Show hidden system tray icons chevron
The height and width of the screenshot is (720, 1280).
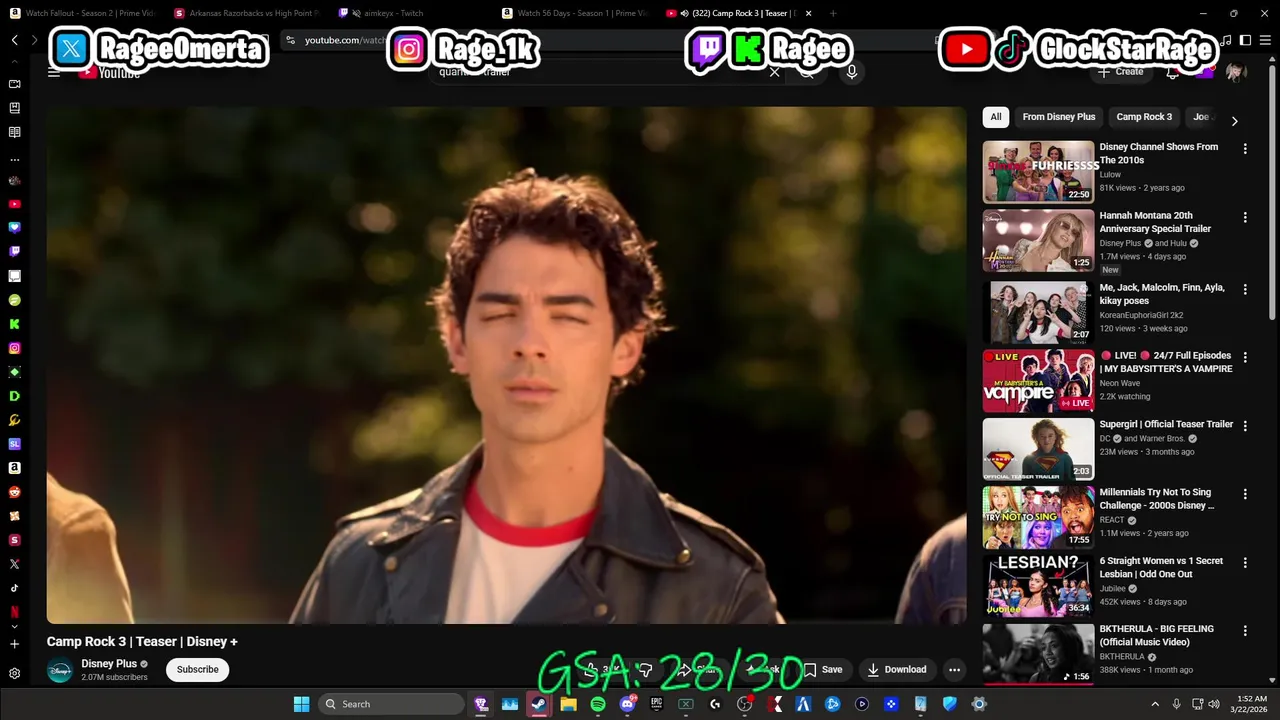click(x=1154, y=704)
